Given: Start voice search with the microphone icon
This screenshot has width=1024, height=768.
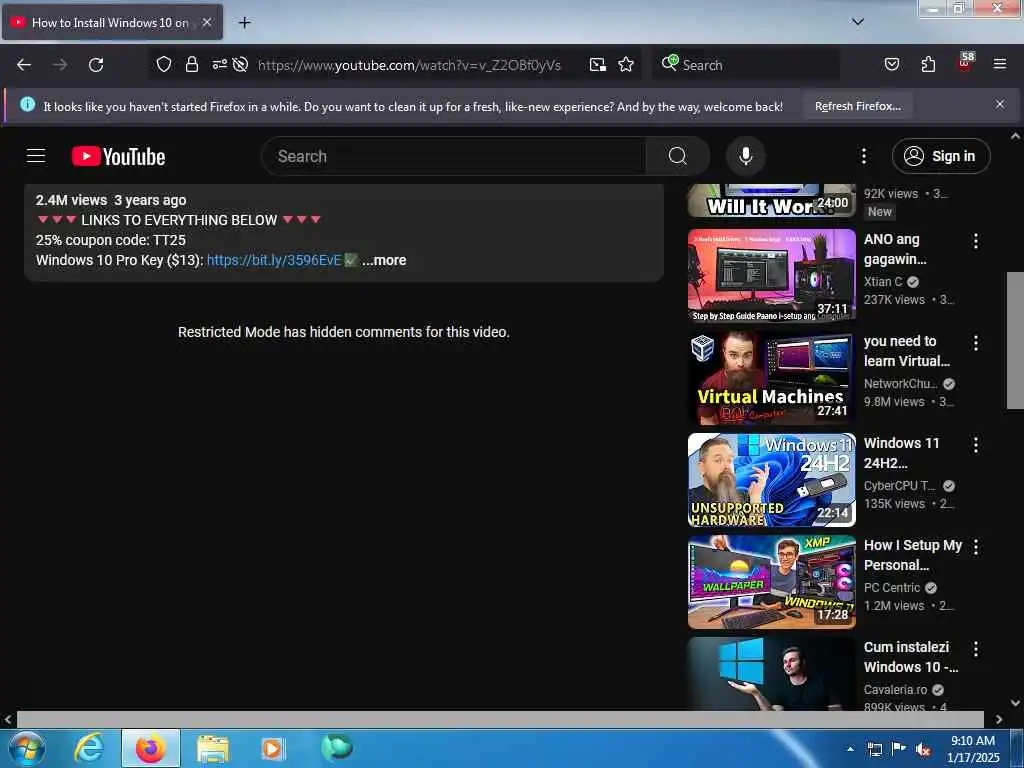Looking at the screenshot, I should coord(745,156).
